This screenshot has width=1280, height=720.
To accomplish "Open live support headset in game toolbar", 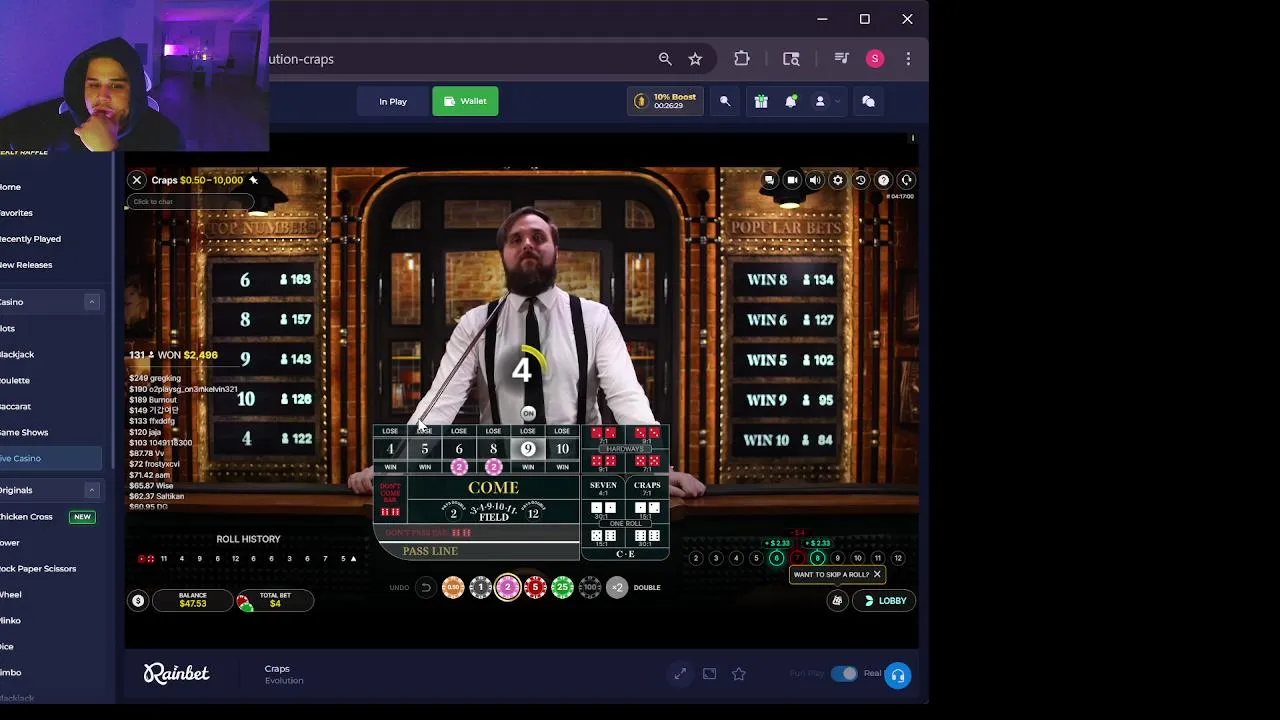I will (907, 180).
